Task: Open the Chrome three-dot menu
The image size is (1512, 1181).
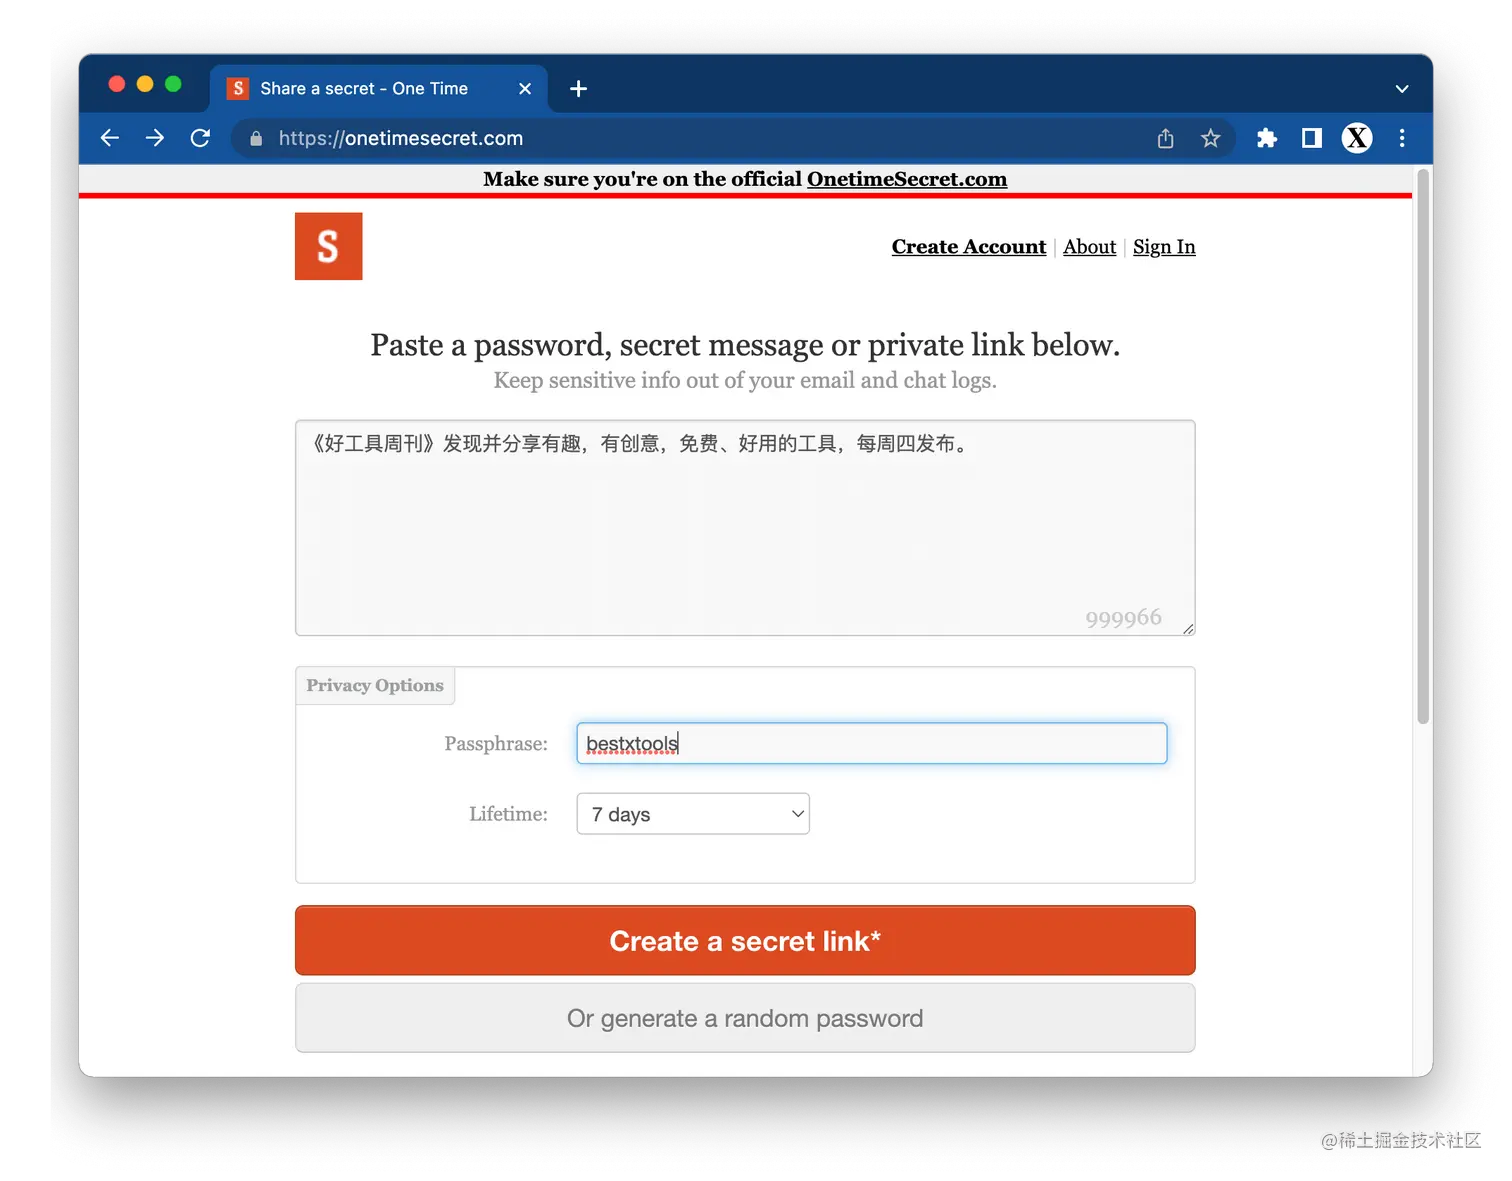Action: pos(1402,138)
